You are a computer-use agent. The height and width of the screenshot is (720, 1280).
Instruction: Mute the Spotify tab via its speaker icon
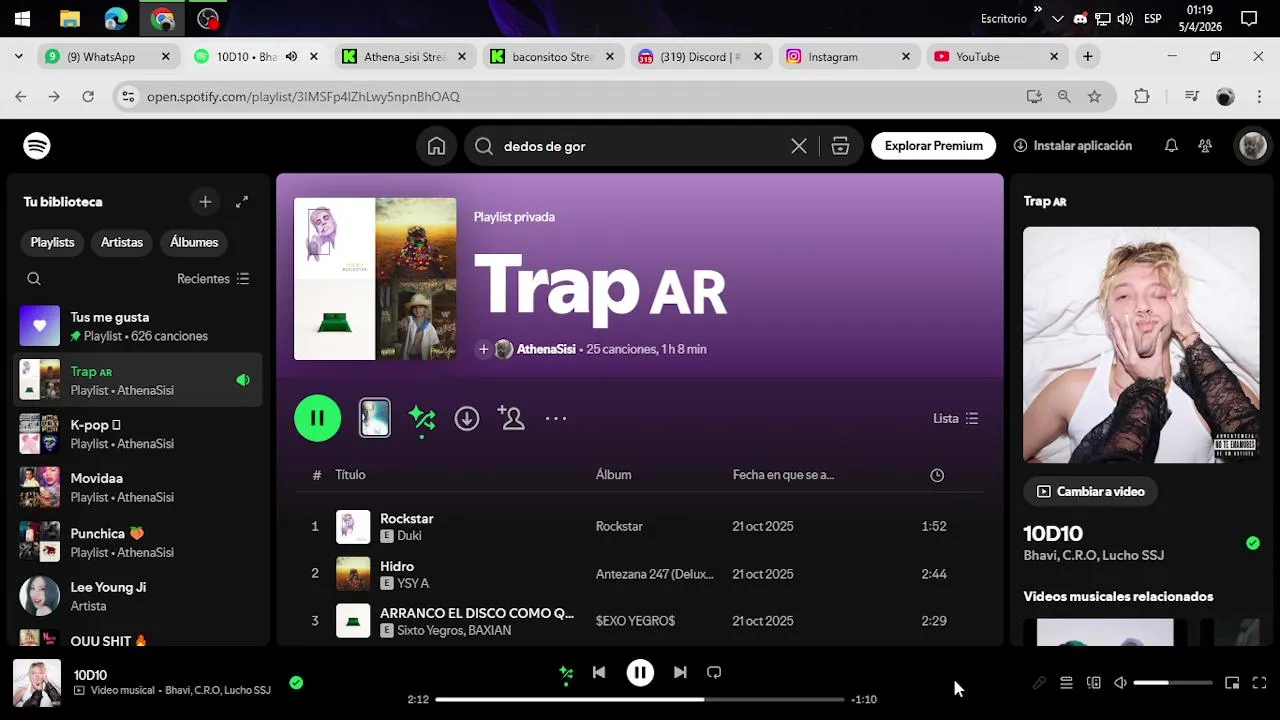pos(291,57)
